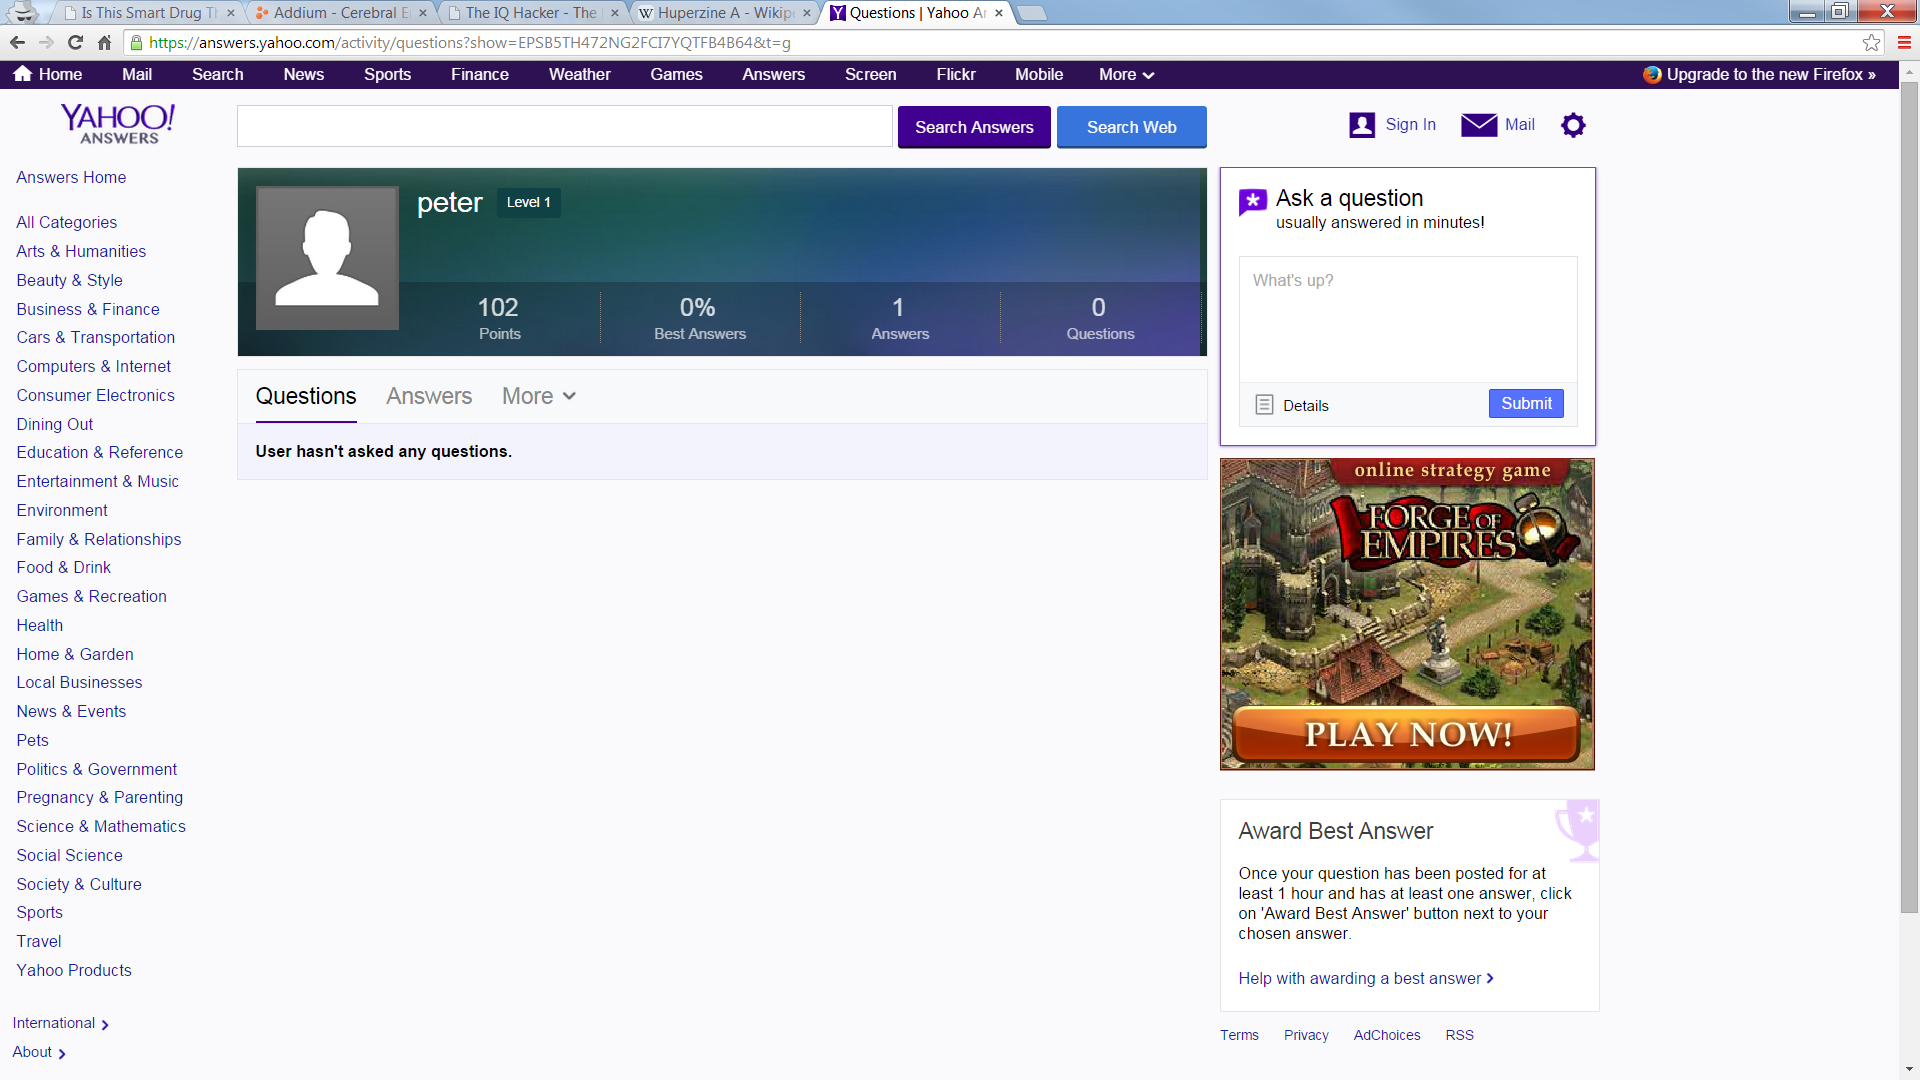Click Yahoo Answers logo
Image resolution: width=1920 pixels, height=1080 pixels.
click(118, 124)
